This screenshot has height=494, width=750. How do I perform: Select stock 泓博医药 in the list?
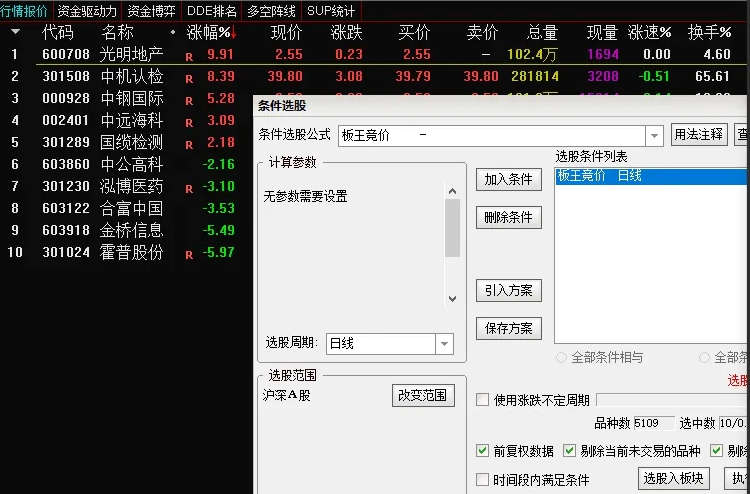coord(132,186)
